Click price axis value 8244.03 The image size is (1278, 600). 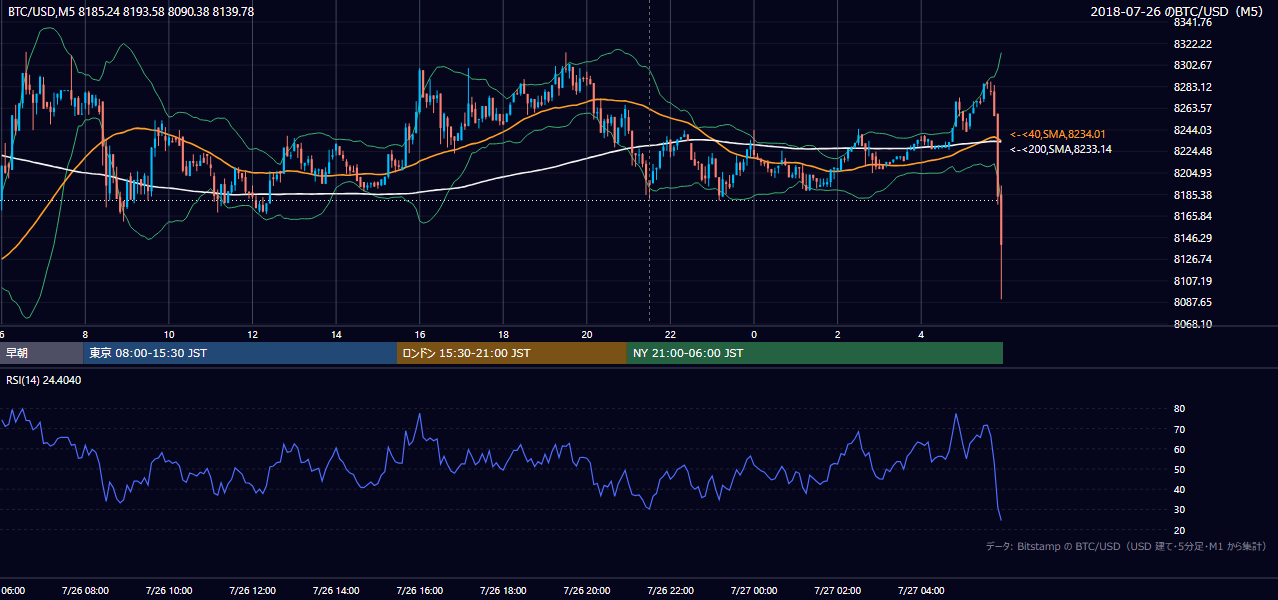point(1192,130)
